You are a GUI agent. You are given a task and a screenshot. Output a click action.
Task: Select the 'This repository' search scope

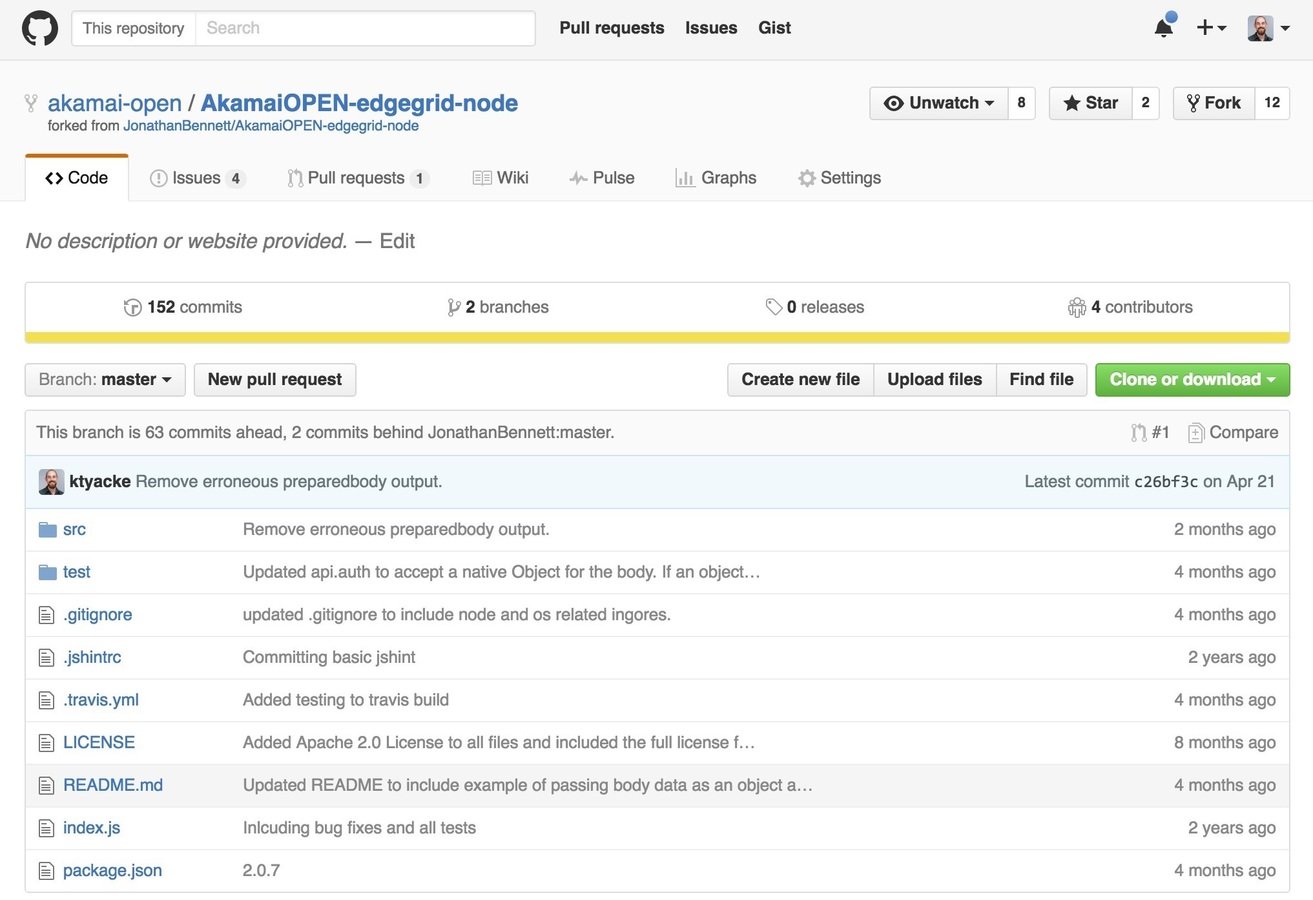tap(133, 28)
